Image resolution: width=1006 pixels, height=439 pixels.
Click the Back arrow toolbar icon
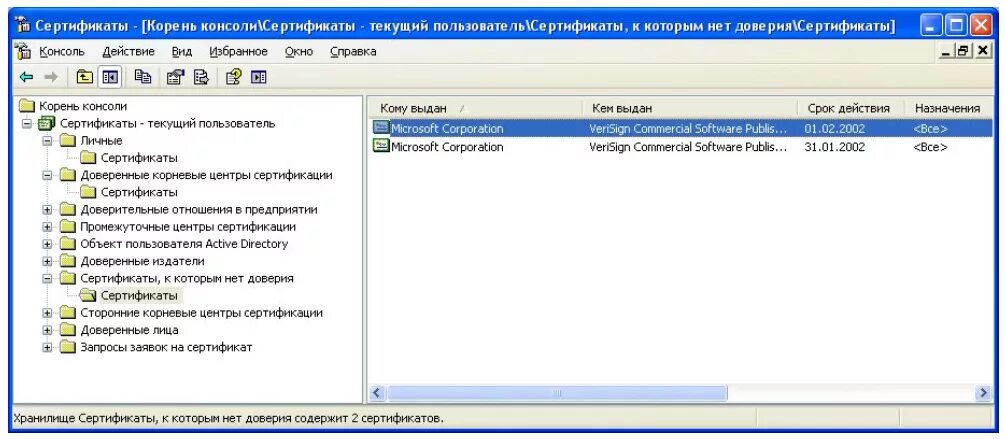pos(26,78)
